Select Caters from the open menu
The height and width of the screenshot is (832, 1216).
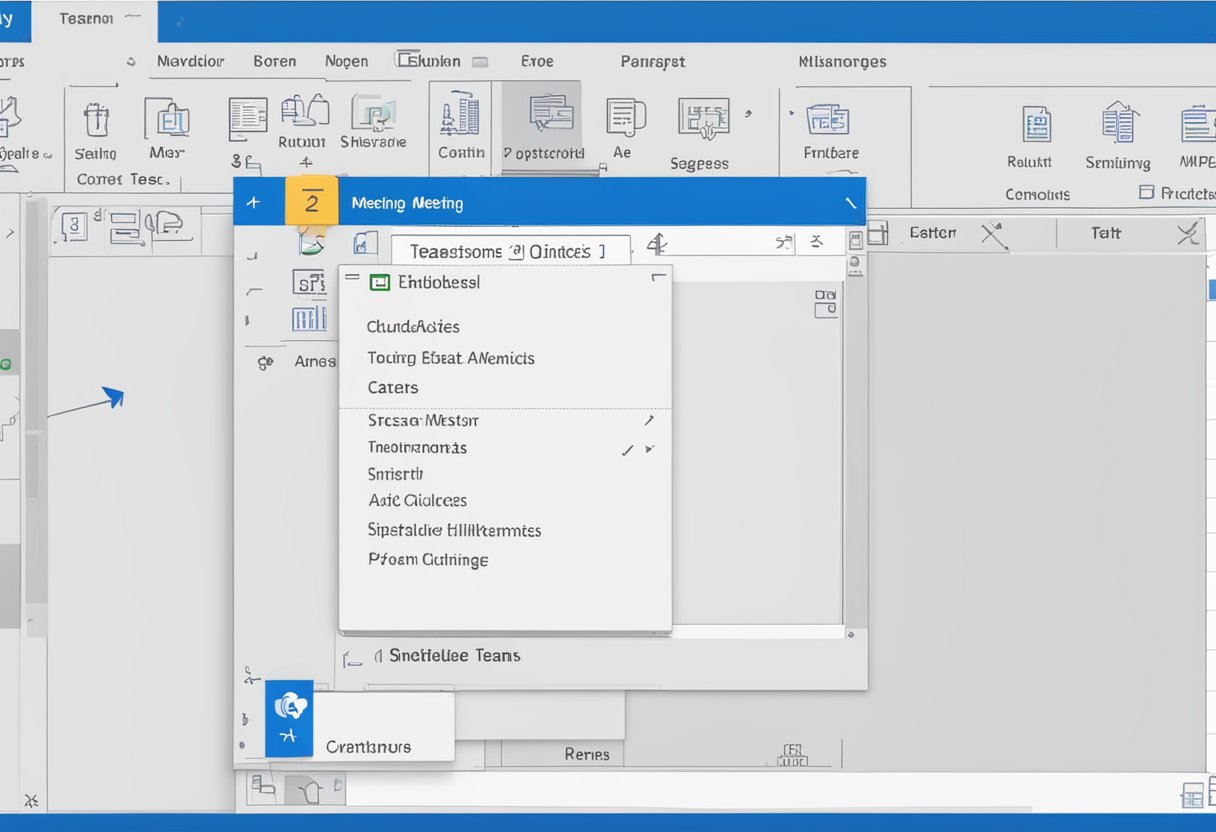pyautogui.click(x=392, y=387)
